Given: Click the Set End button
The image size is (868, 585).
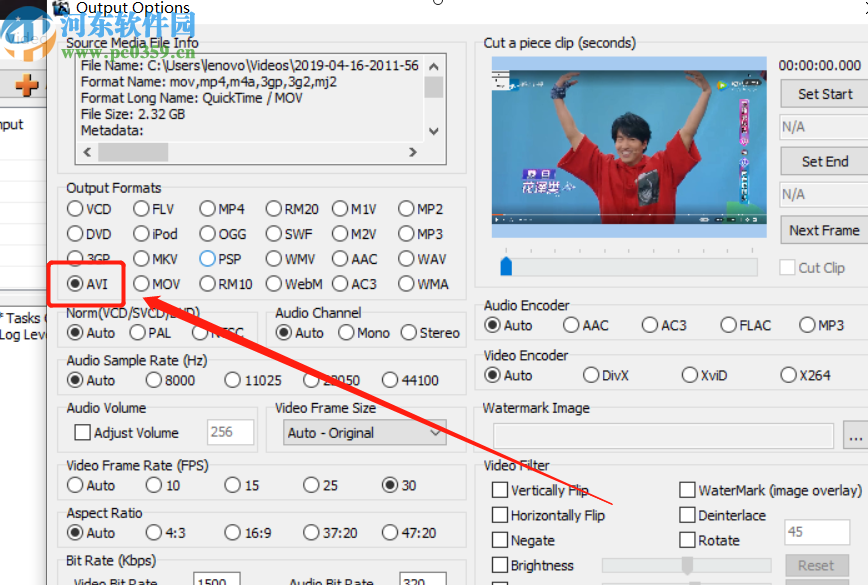Looking at the screenshot, I should tap(824, 162).
